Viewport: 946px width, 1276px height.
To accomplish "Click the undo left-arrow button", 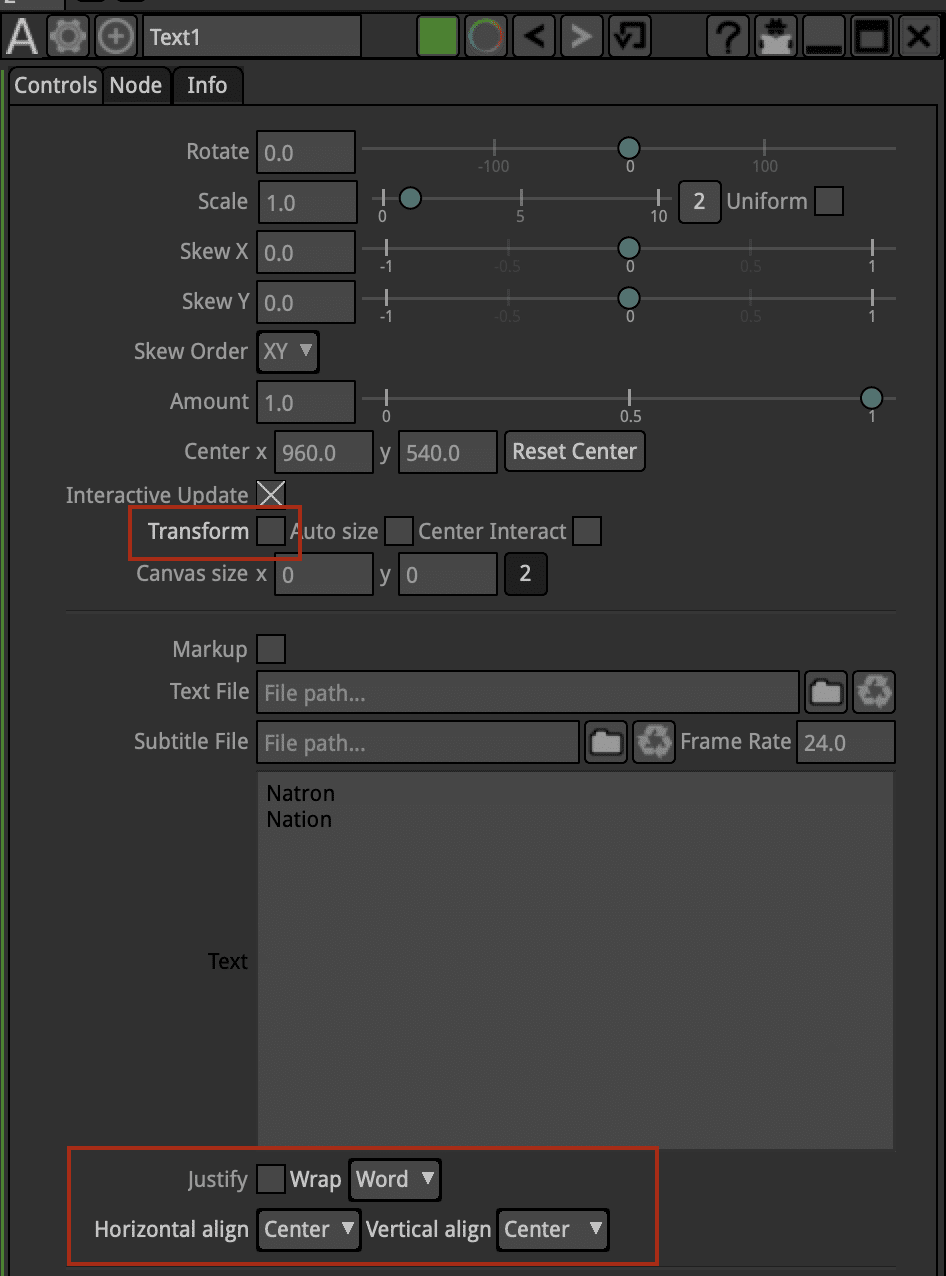I will point(534,38).
